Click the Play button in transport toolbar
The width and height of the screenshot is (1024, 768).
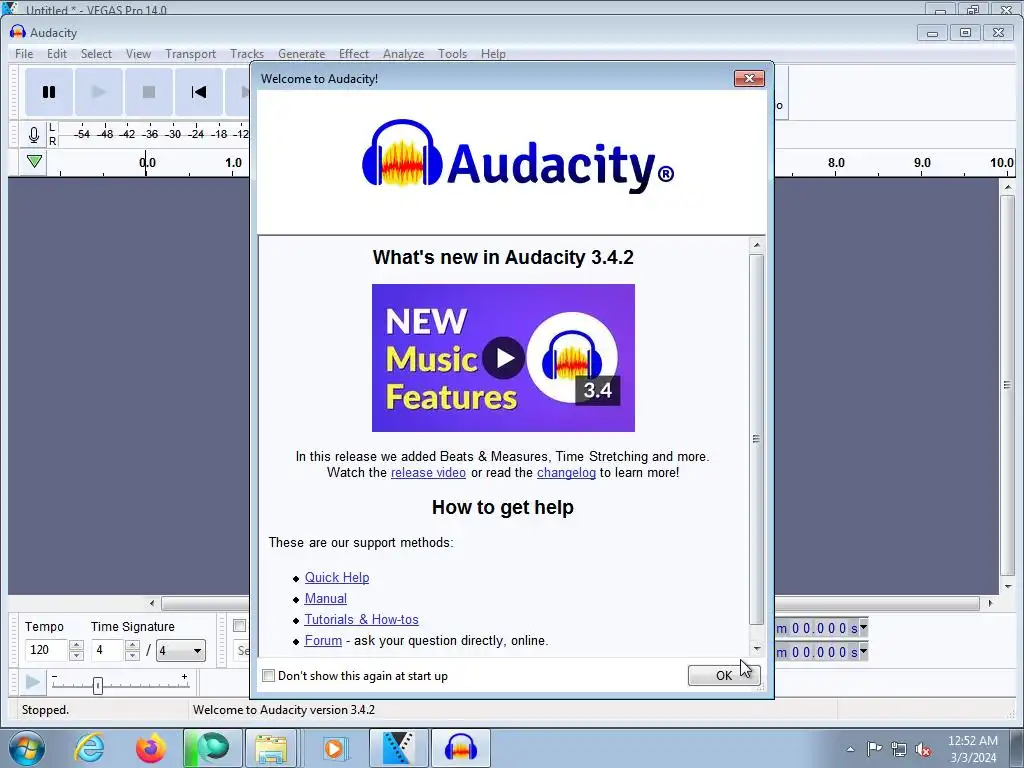pos(99,92)
